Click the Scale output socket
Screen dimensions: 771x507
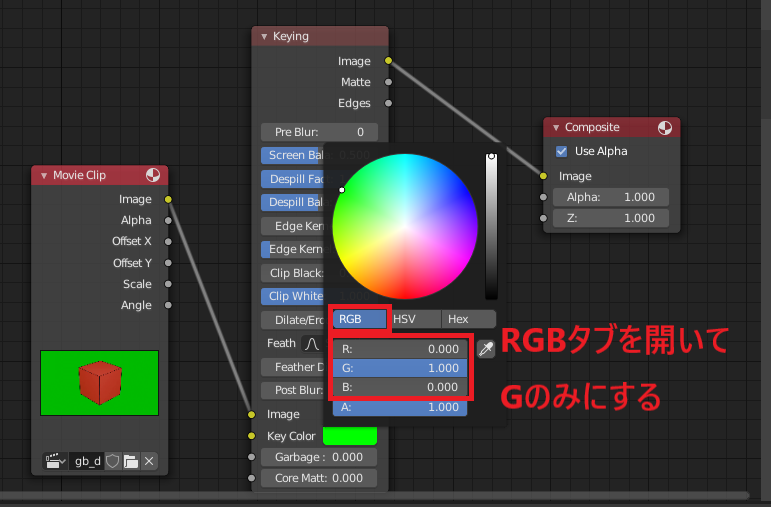(x=168, y=284)
